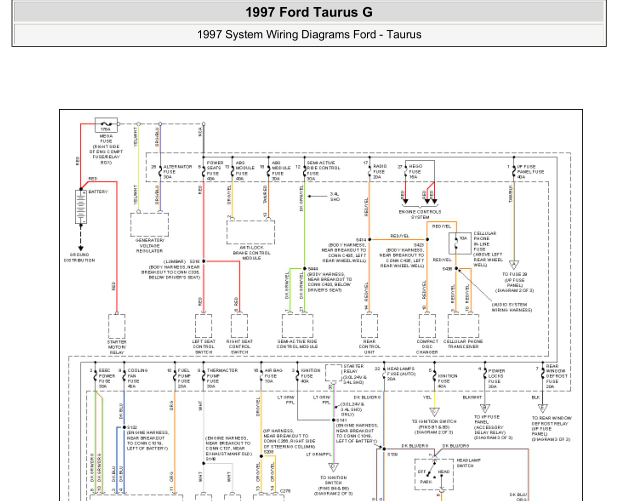Viewport: 630px width, 501px height.
Task: Click the 'SEMI-ACTIVE RIDE CONTROL FUSE' label
Action: (x=323, y=171)
